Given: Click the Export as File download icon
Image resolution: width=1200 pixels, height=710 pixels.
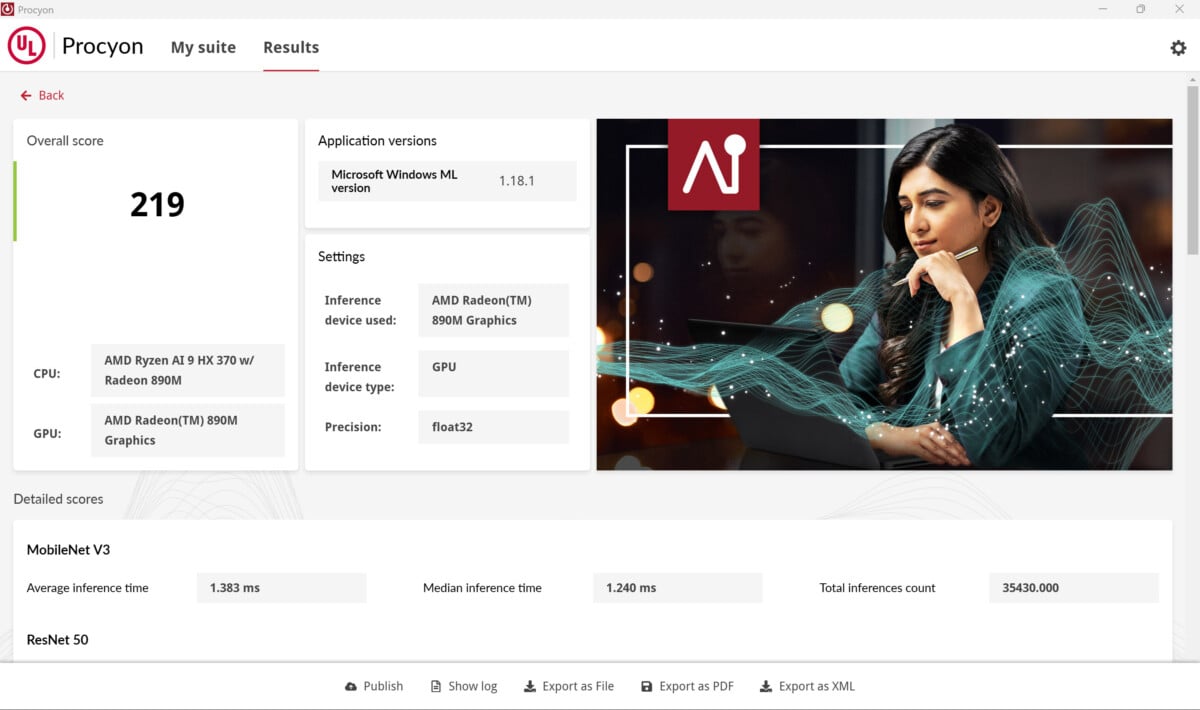Looking at the screenshot, I should (x=530, y=687).
